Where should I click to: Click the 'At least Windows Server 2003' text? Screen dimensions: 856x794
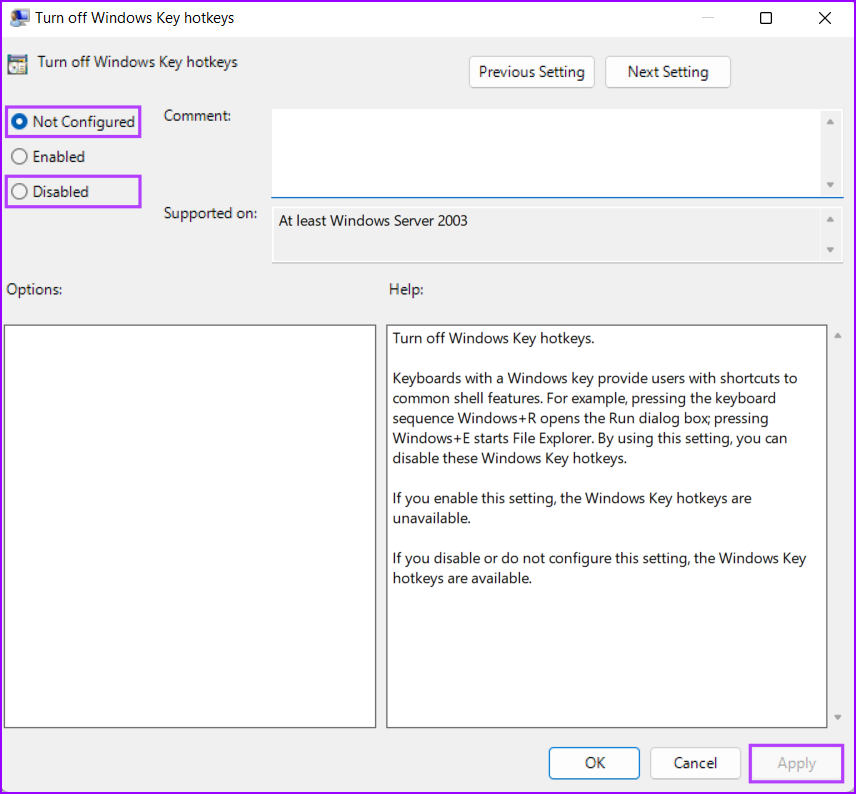pos(373,221)
